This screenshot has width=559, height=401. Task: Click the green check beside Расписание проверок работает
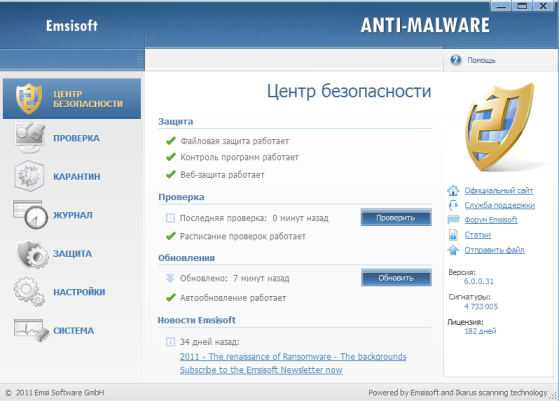click(x=171, y=236)
